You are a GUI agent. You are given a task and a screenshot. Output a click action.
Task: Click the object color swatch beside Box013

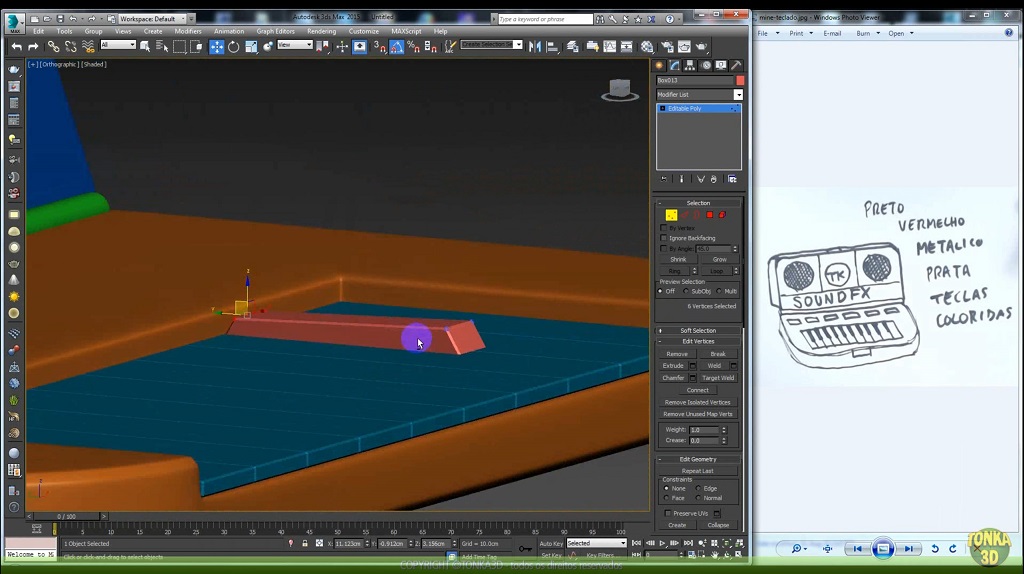[740, 80]
